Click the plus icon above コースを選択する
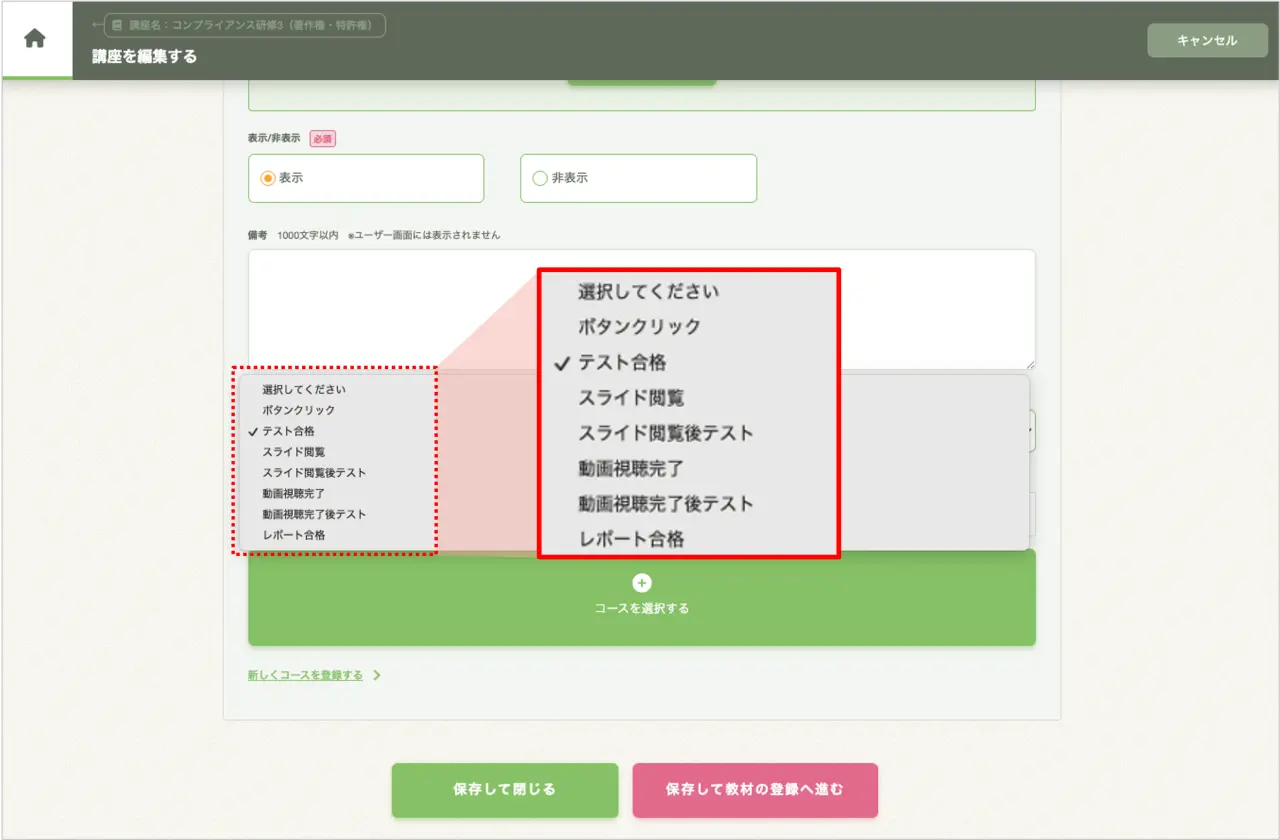Image resolution: width=1280 pixels, height=840 pixels. (x=642, y=583)
